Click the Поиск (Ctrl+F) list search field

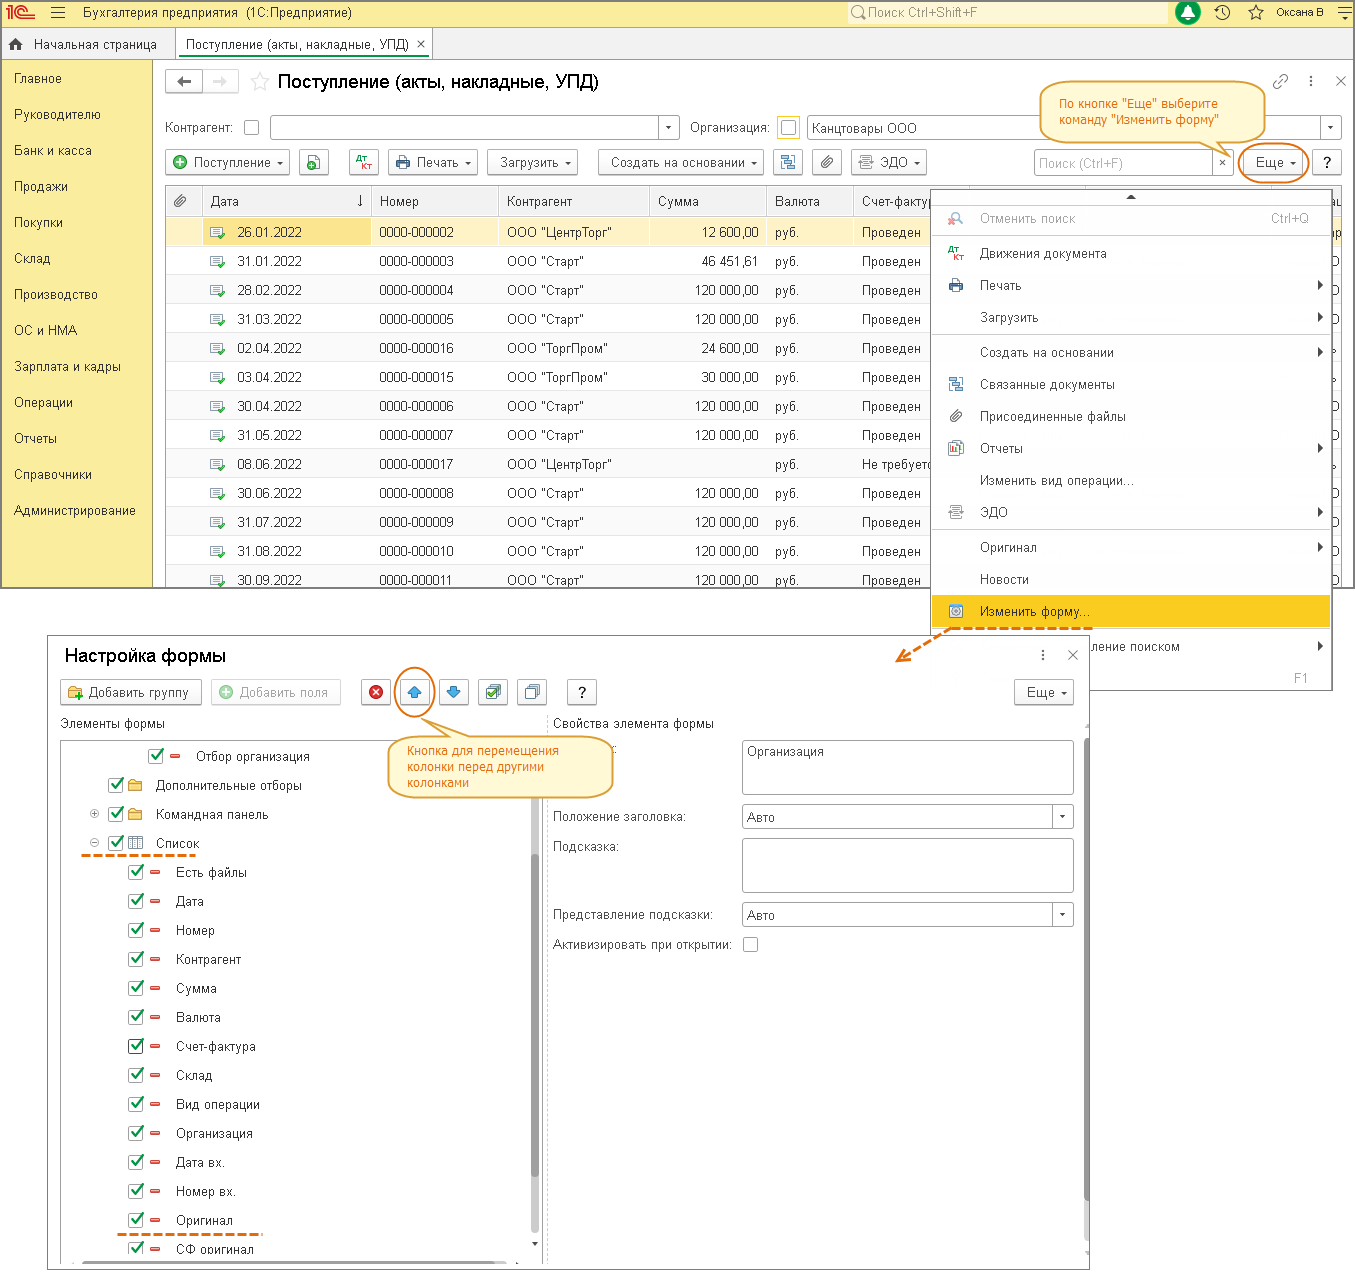1123,163
